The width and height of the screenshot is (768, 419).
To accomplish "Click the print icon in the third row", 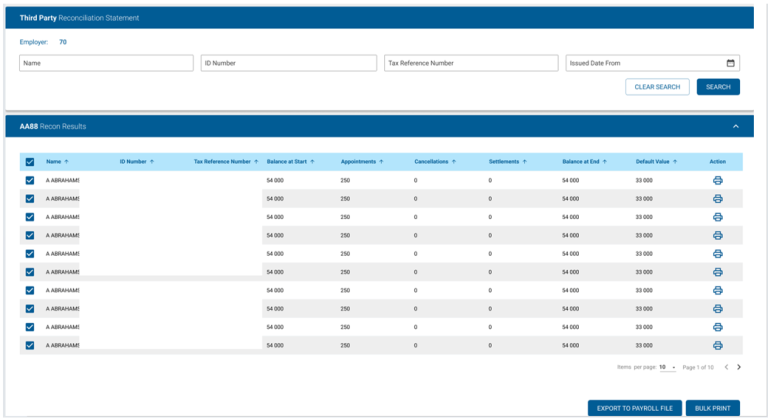I will pos(718,217).
